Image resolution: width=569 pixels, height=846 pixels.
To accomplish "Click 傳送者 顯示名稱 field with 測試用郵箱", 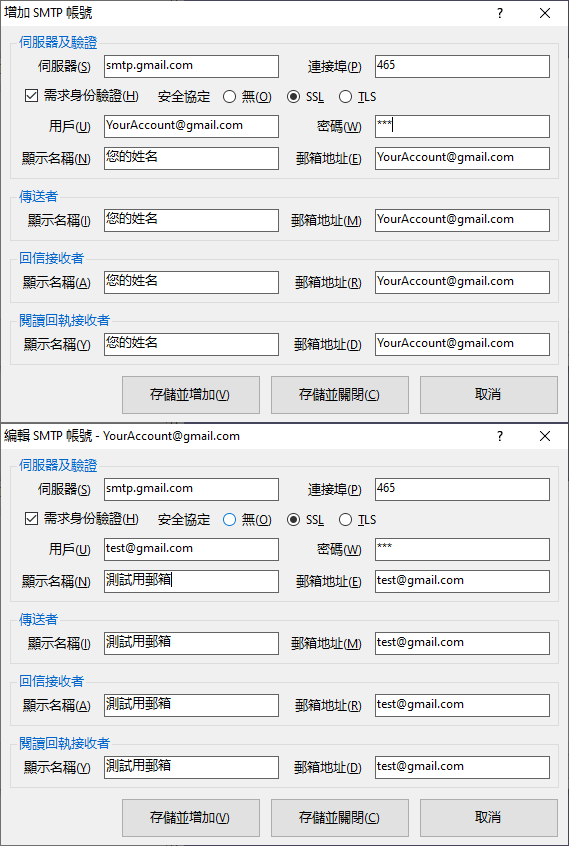I will (191, 643).
